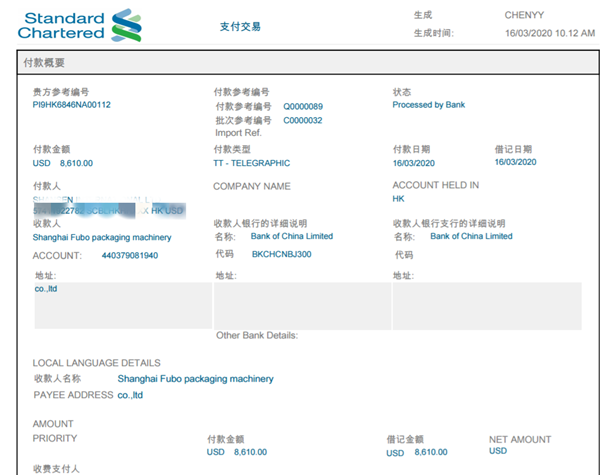Click the ACCOUNT: label
Screen dimensions: 600x475
pyautogui.click(x=57, y=256)
